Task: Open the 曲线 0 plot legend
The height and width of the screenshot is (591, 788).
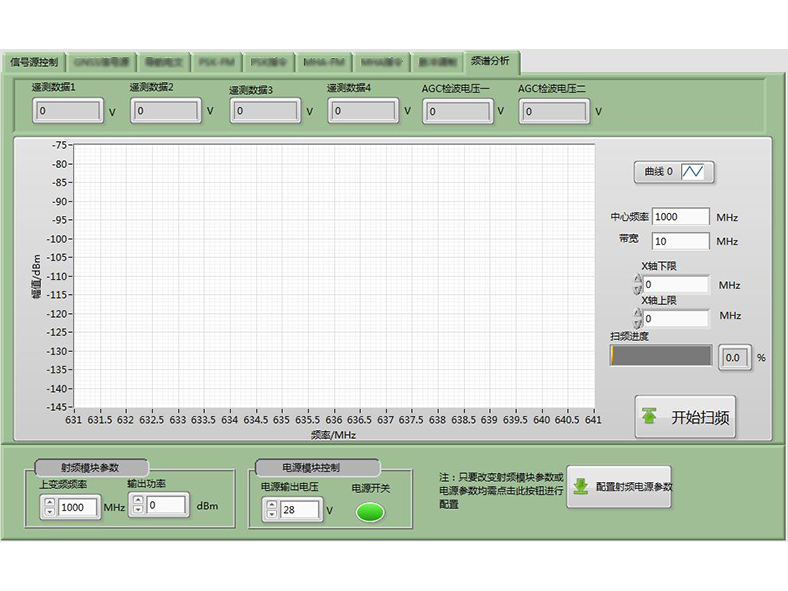Action: (x=673, y=172)
